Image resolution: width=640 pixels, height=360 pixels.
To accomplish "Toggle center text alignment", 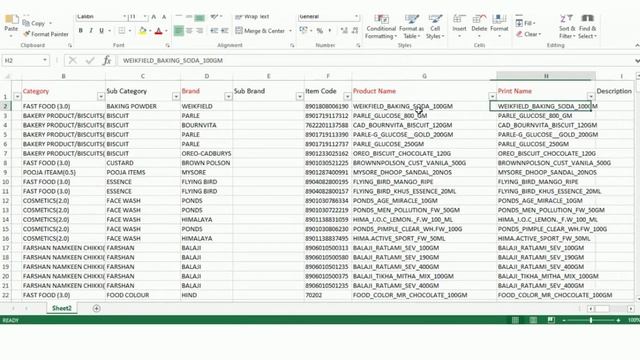I will point(189,31).
